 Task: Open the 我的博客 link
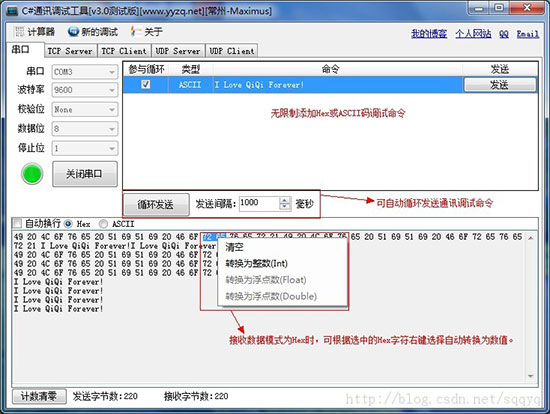(x=429, y=34)
